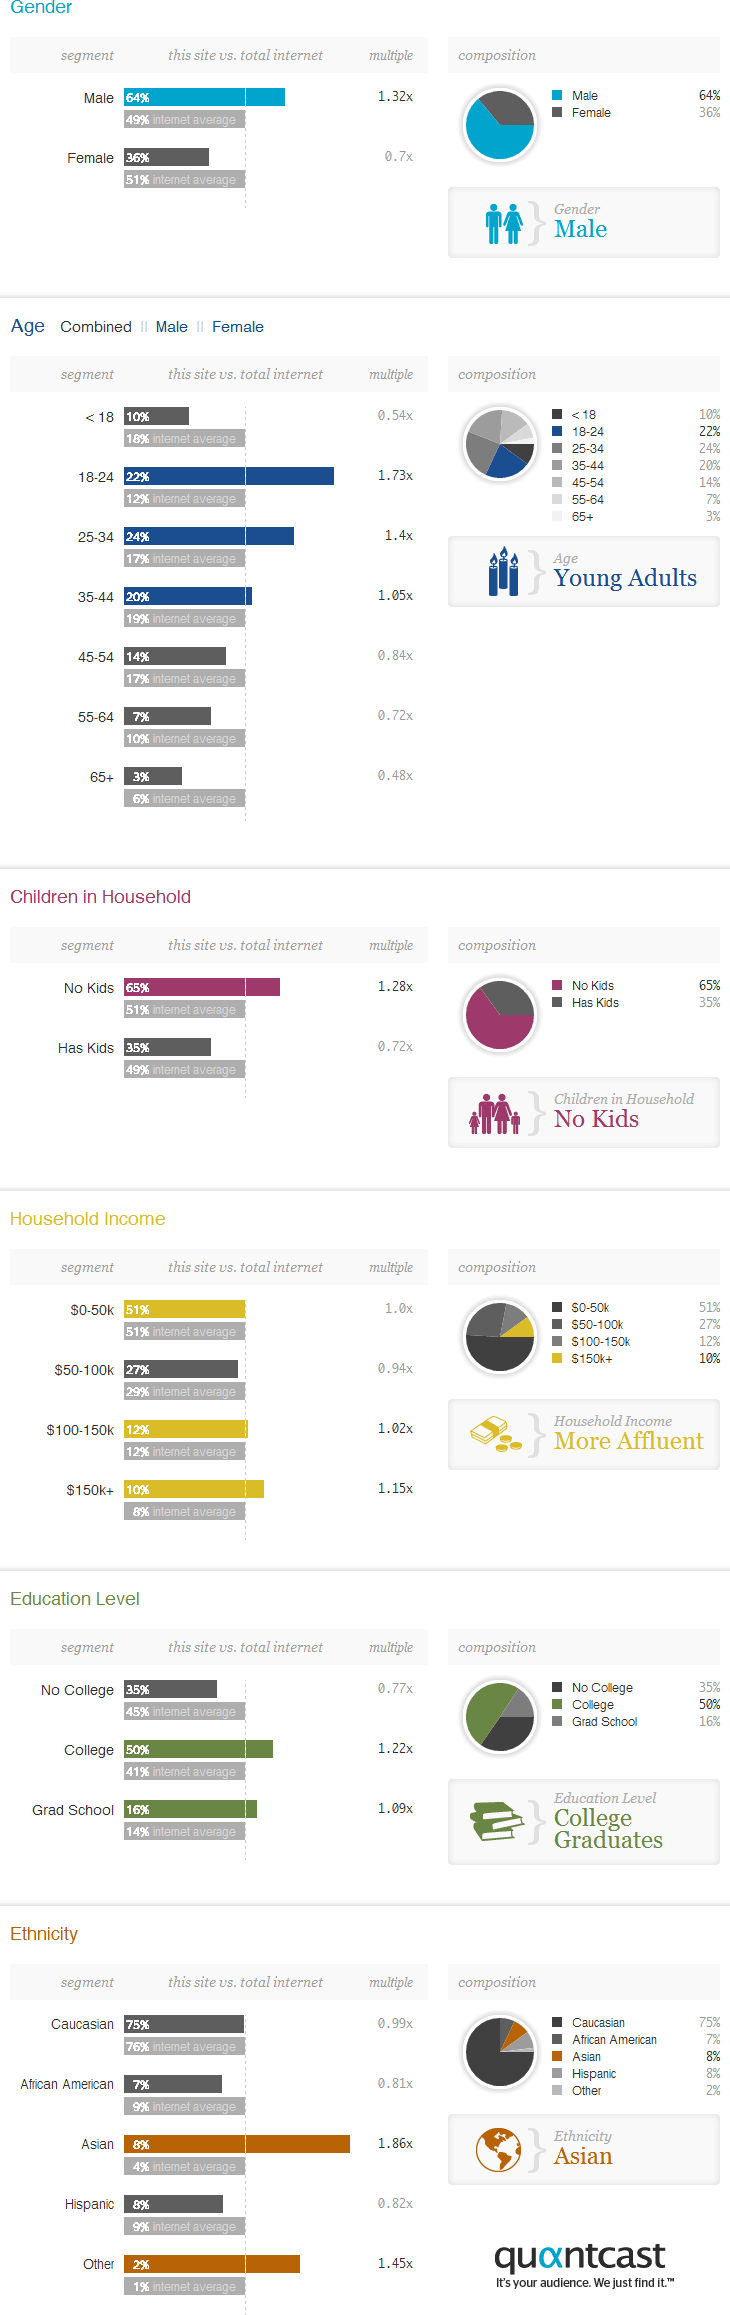The width and height of the screenshot is (730, 2315).
Task: Switch Age view to Female
Action: coord(238,327)
